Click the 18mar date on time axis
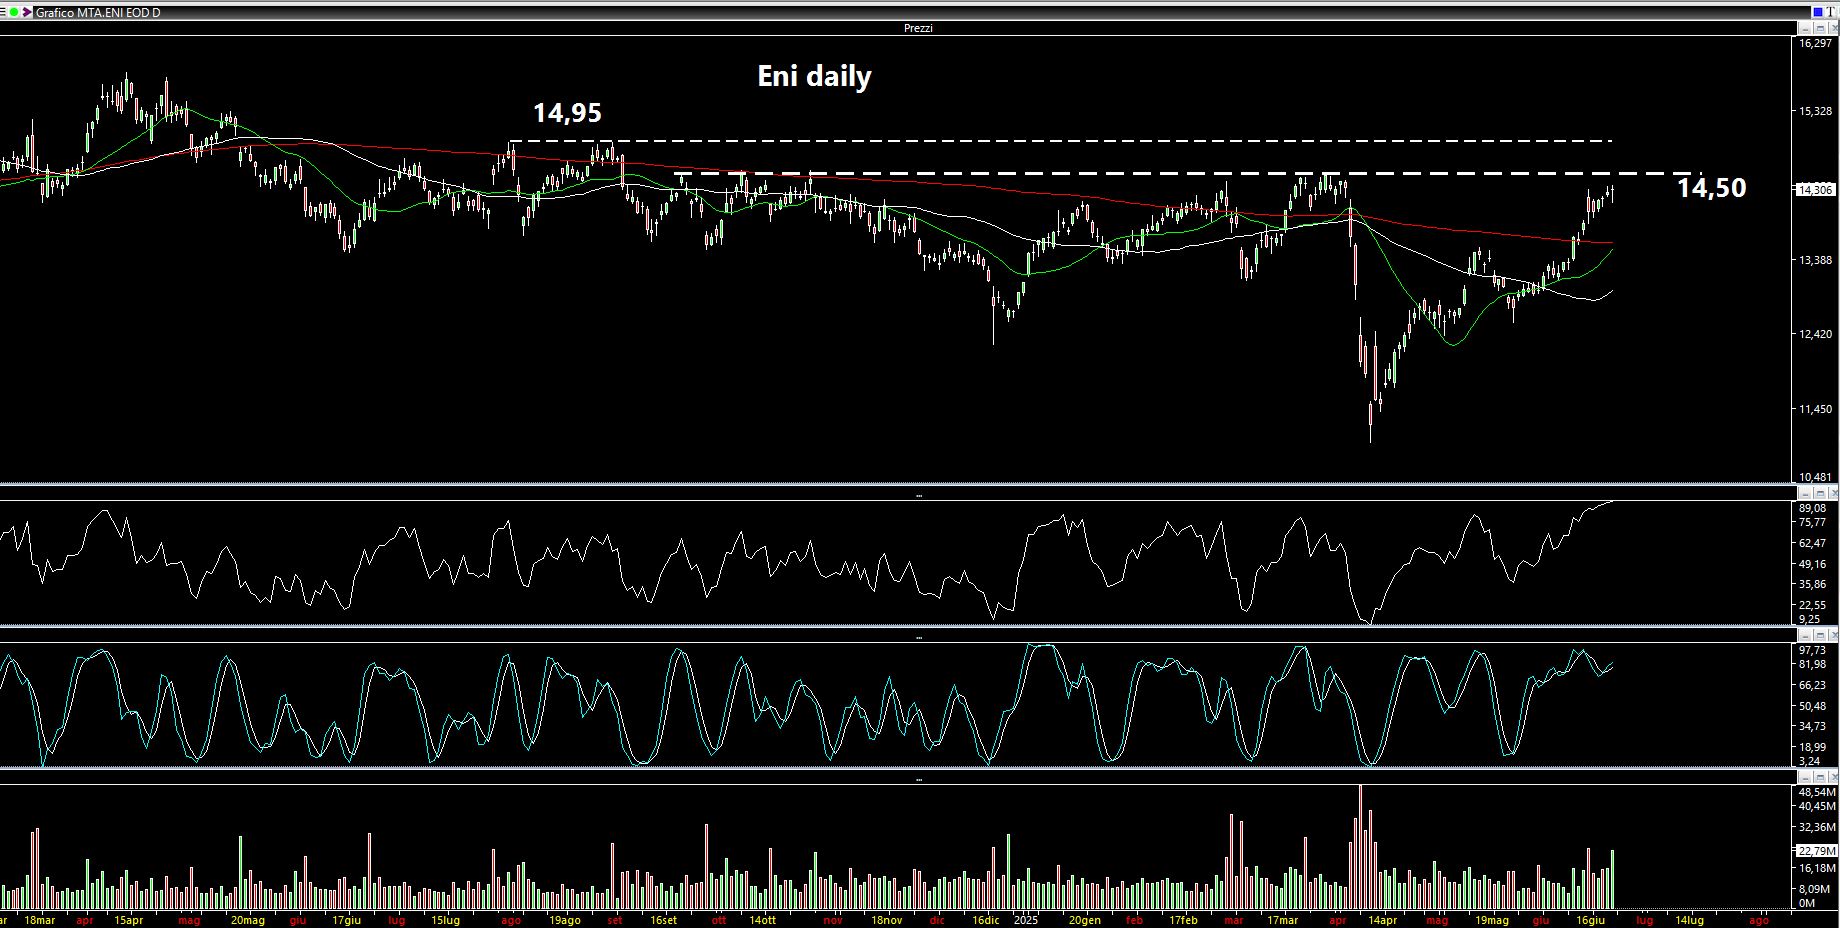Image resolution: width=1840 pixels, height=928 pixels. 40,920
